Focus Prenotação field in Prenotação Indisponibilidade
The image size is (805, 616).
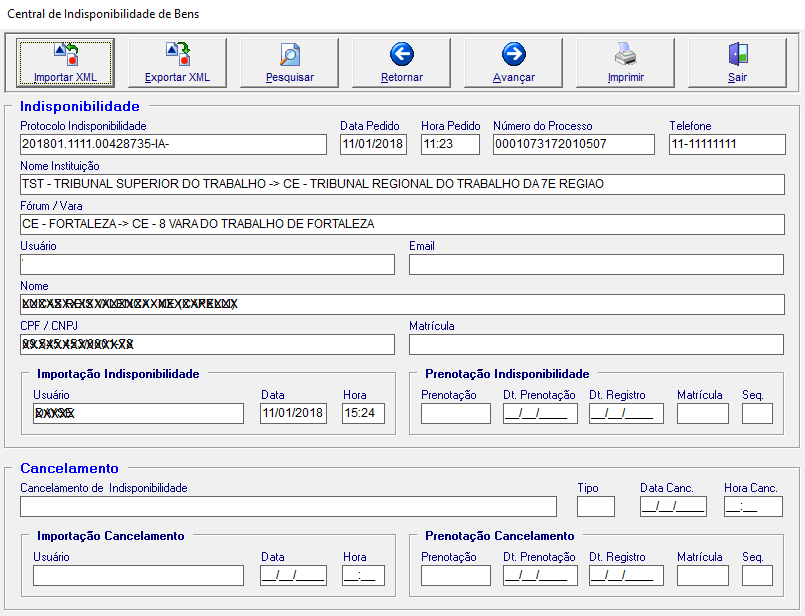[x=456, y=413]
